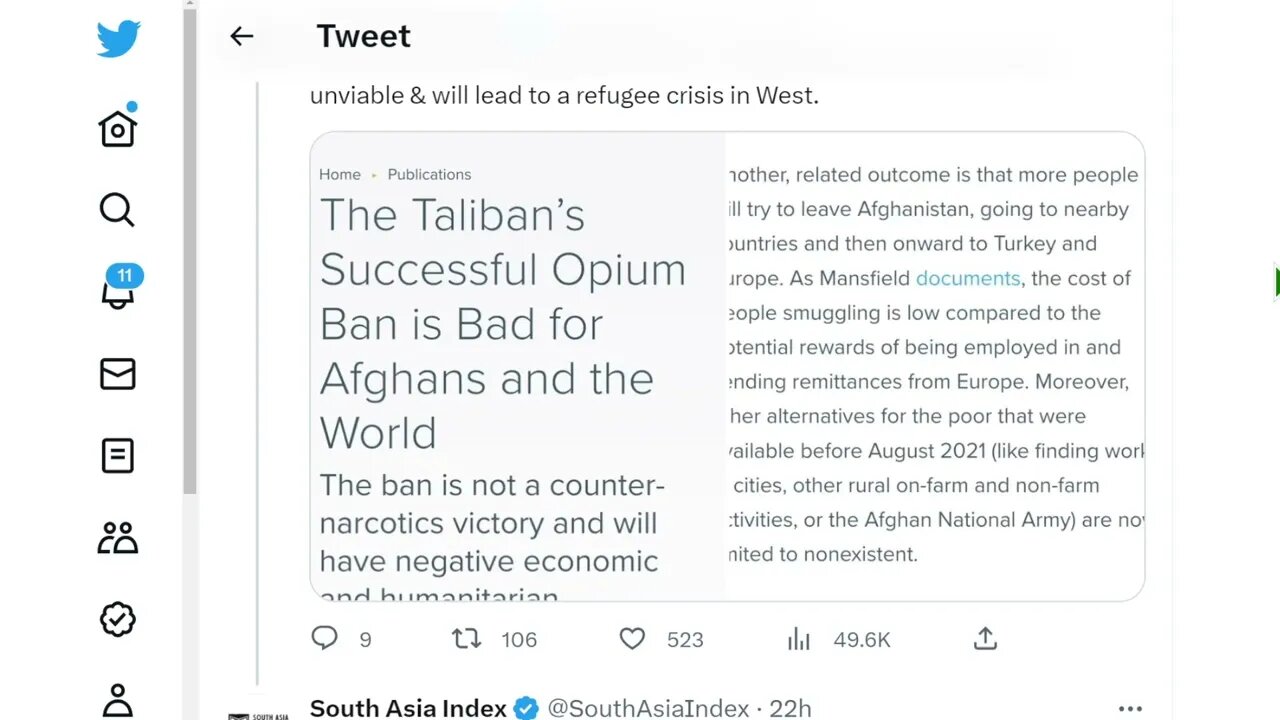Open Notifications with 11 unread
Screen dimensions: 1280x720
pyautogui.click(x=118, y=291)
